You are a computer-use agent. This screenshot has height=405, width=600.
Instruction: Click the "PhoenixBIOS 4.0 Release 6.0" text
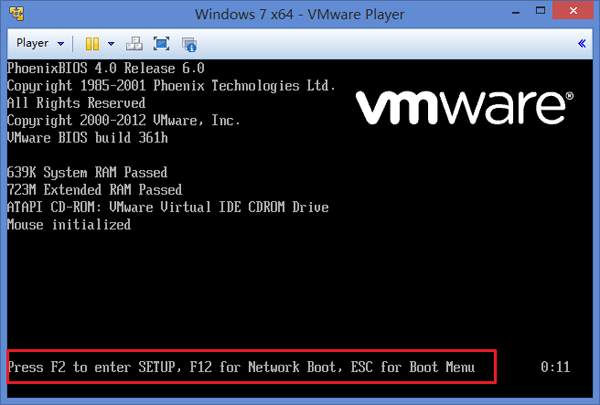coord(106,68)
